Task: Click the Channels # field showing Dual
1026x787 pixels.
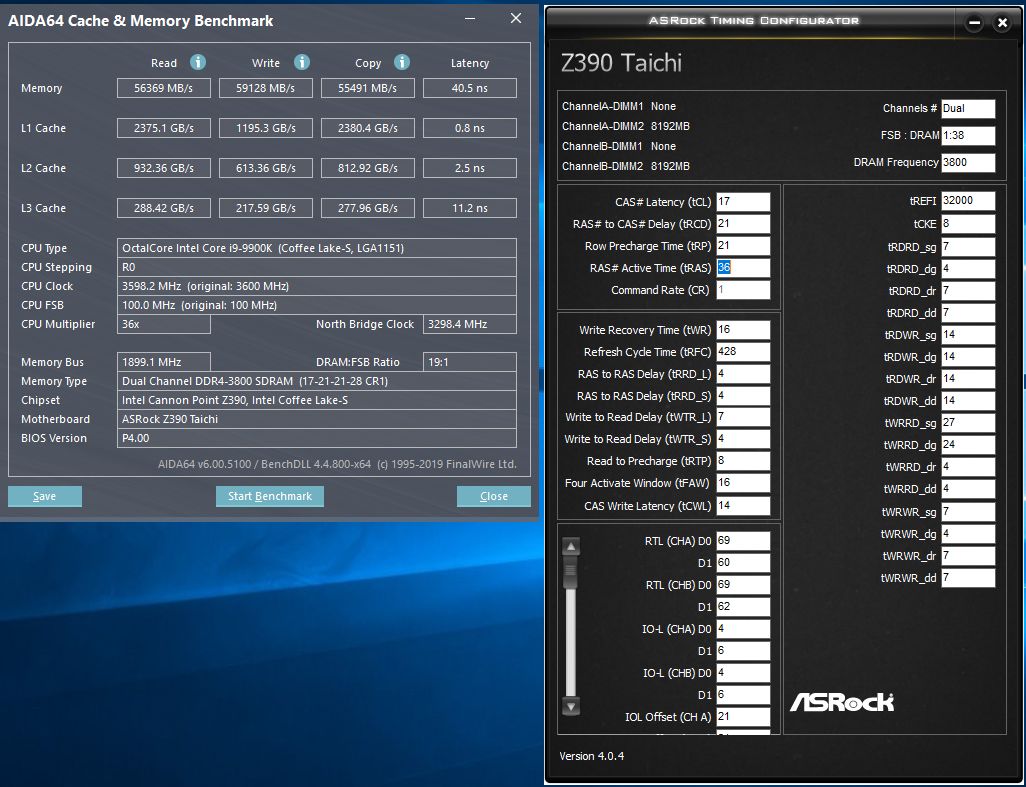Action: 968,109
